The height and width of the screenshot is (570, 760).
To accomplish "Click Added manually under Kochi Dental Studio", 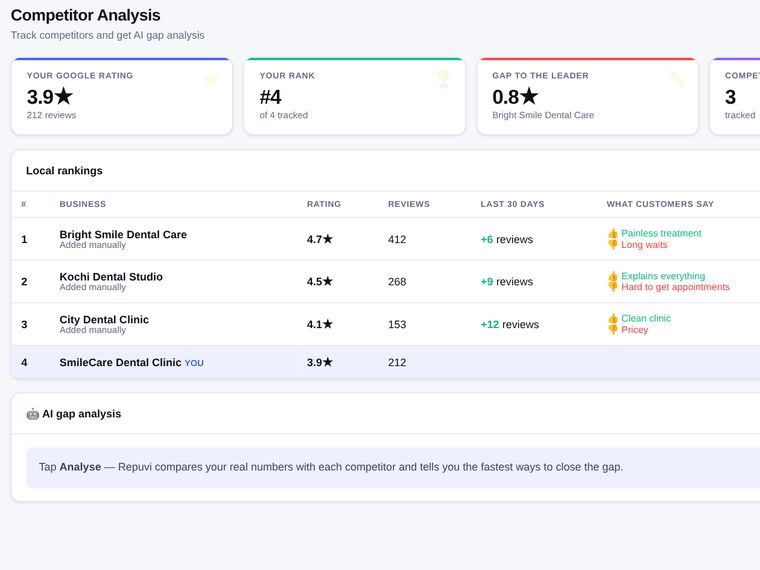I will 93,287.
